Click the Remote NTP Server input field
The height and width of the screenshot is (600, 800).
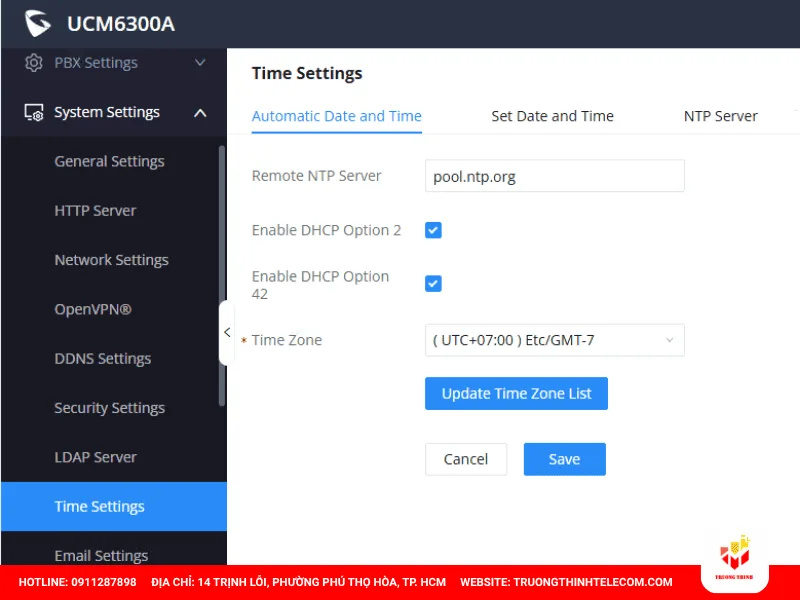coord(555,176)
